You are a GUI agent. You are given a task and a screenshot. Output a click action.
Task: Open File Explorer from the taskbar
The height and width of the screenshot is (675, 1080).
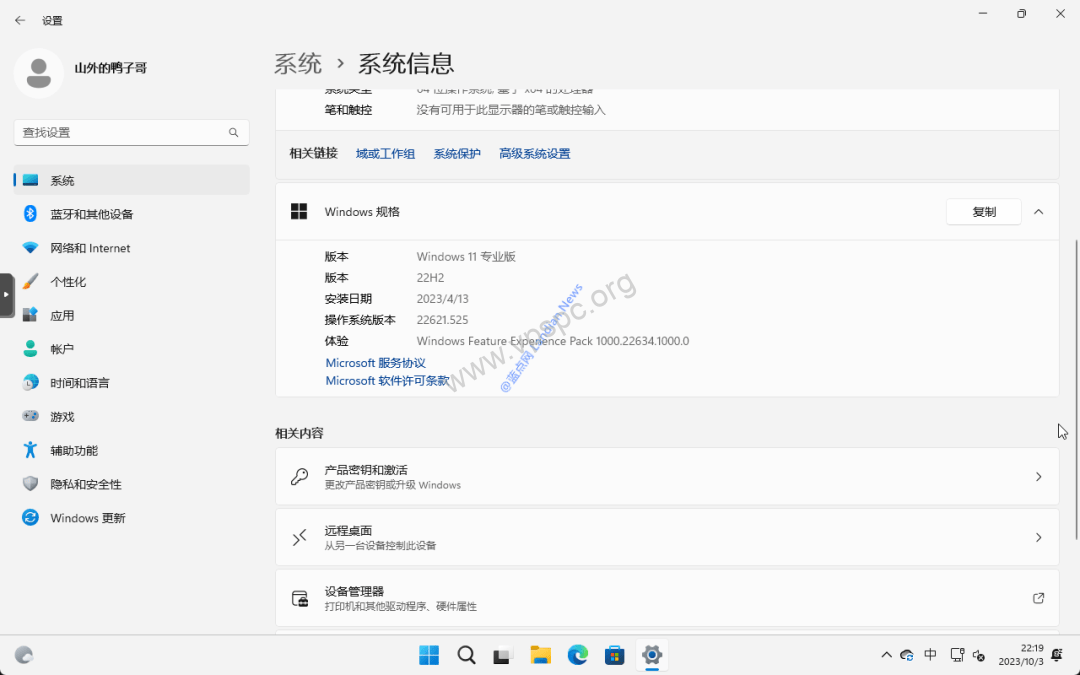pos(541,655)
